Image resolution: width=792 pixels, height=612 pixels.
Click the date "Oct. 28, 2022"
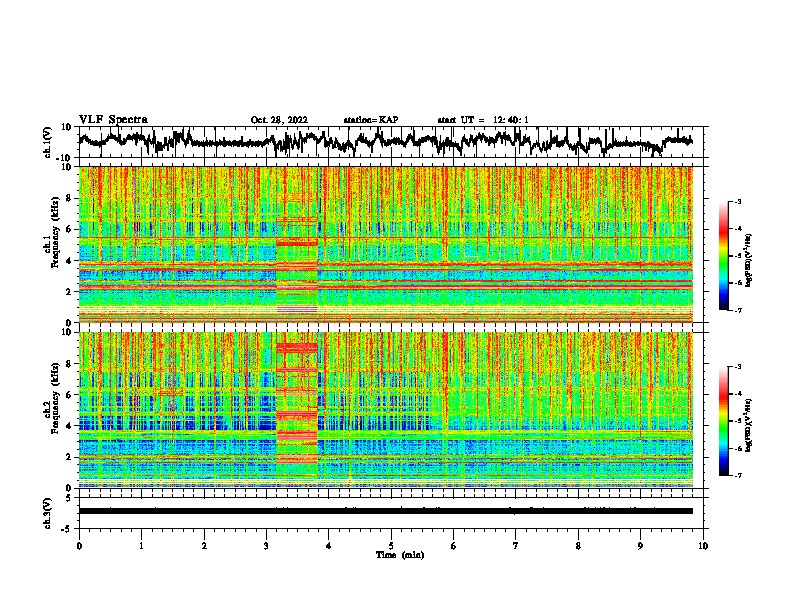point(279,120)
